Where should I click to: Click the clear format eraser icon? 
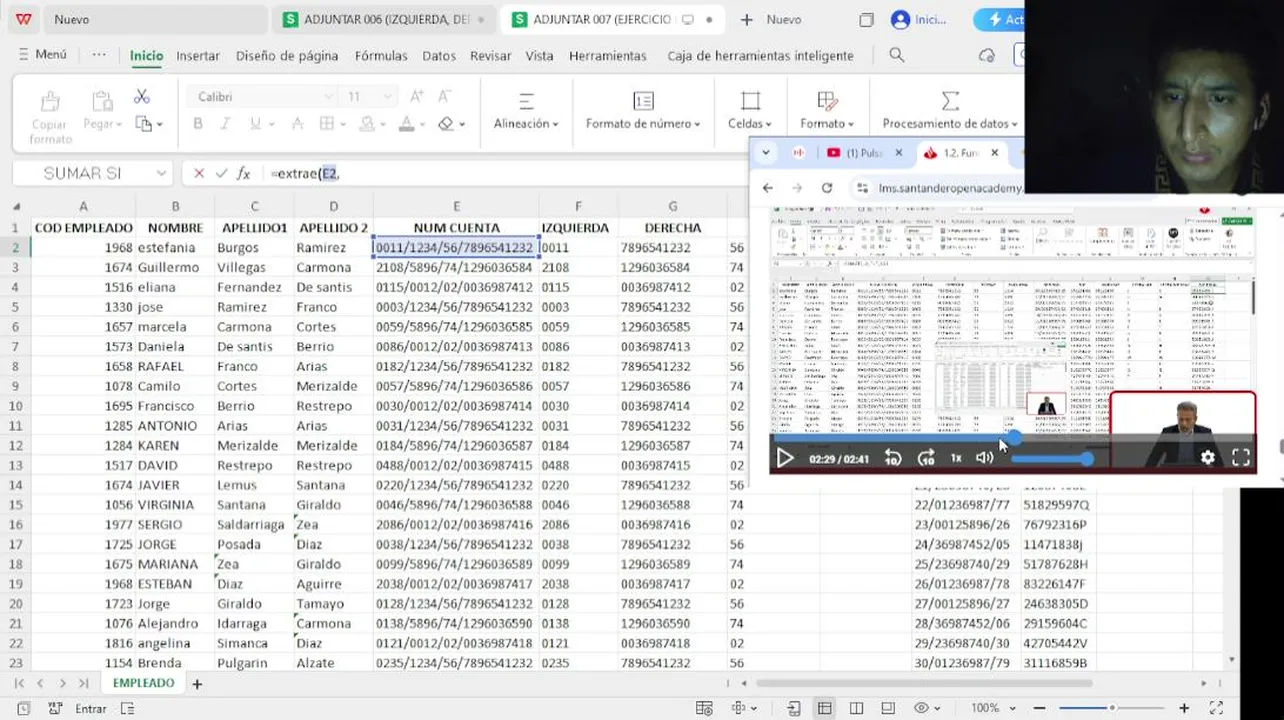[x=446, y=124]
